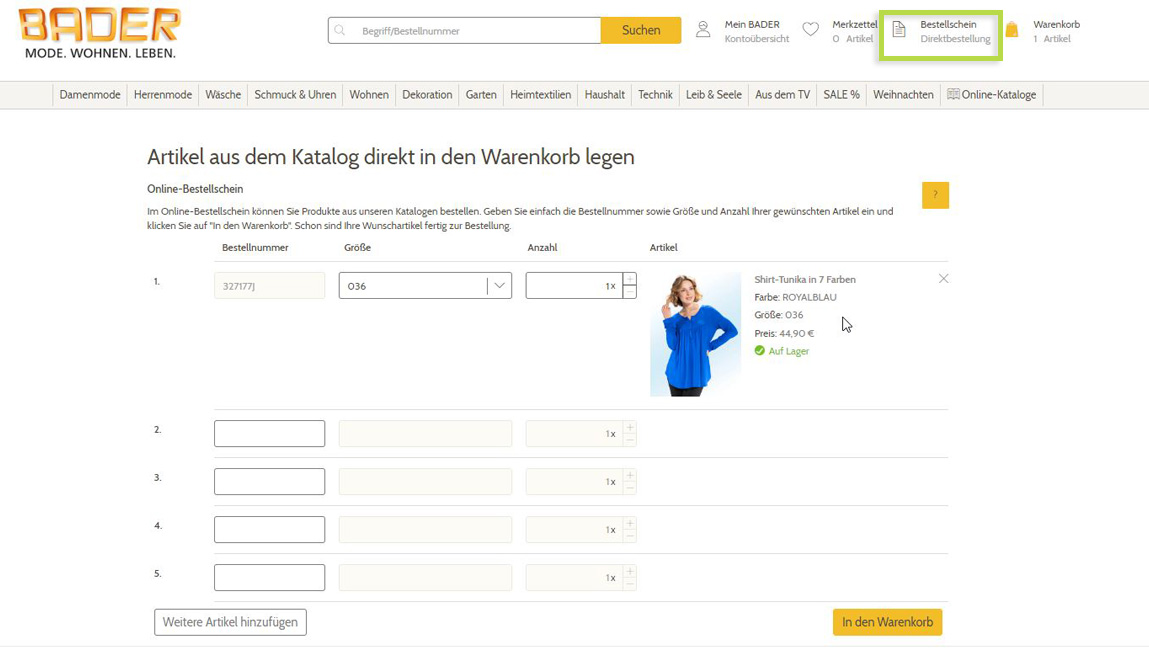This screenshot has width=1149, height=652.
Task: Open the Online-Kataloge menu item
Action: [993, 95]
